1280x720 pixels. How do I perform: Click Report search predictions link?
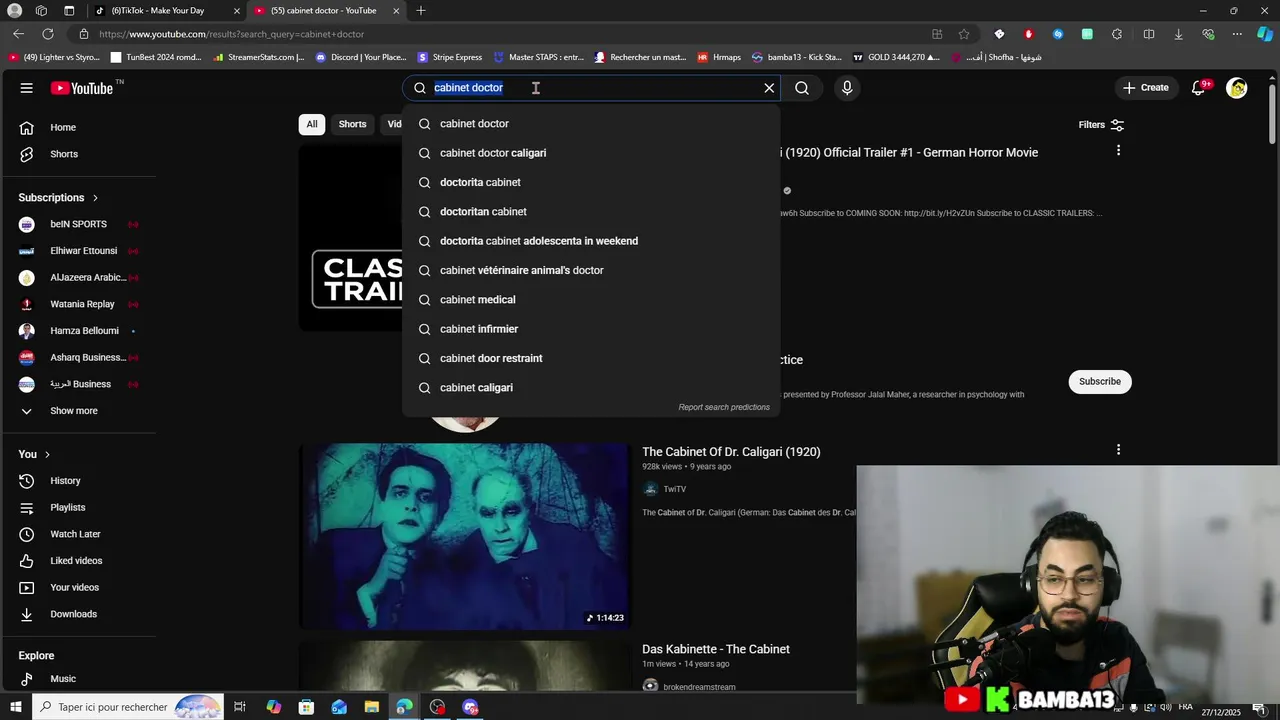click(x=724, y=407)
